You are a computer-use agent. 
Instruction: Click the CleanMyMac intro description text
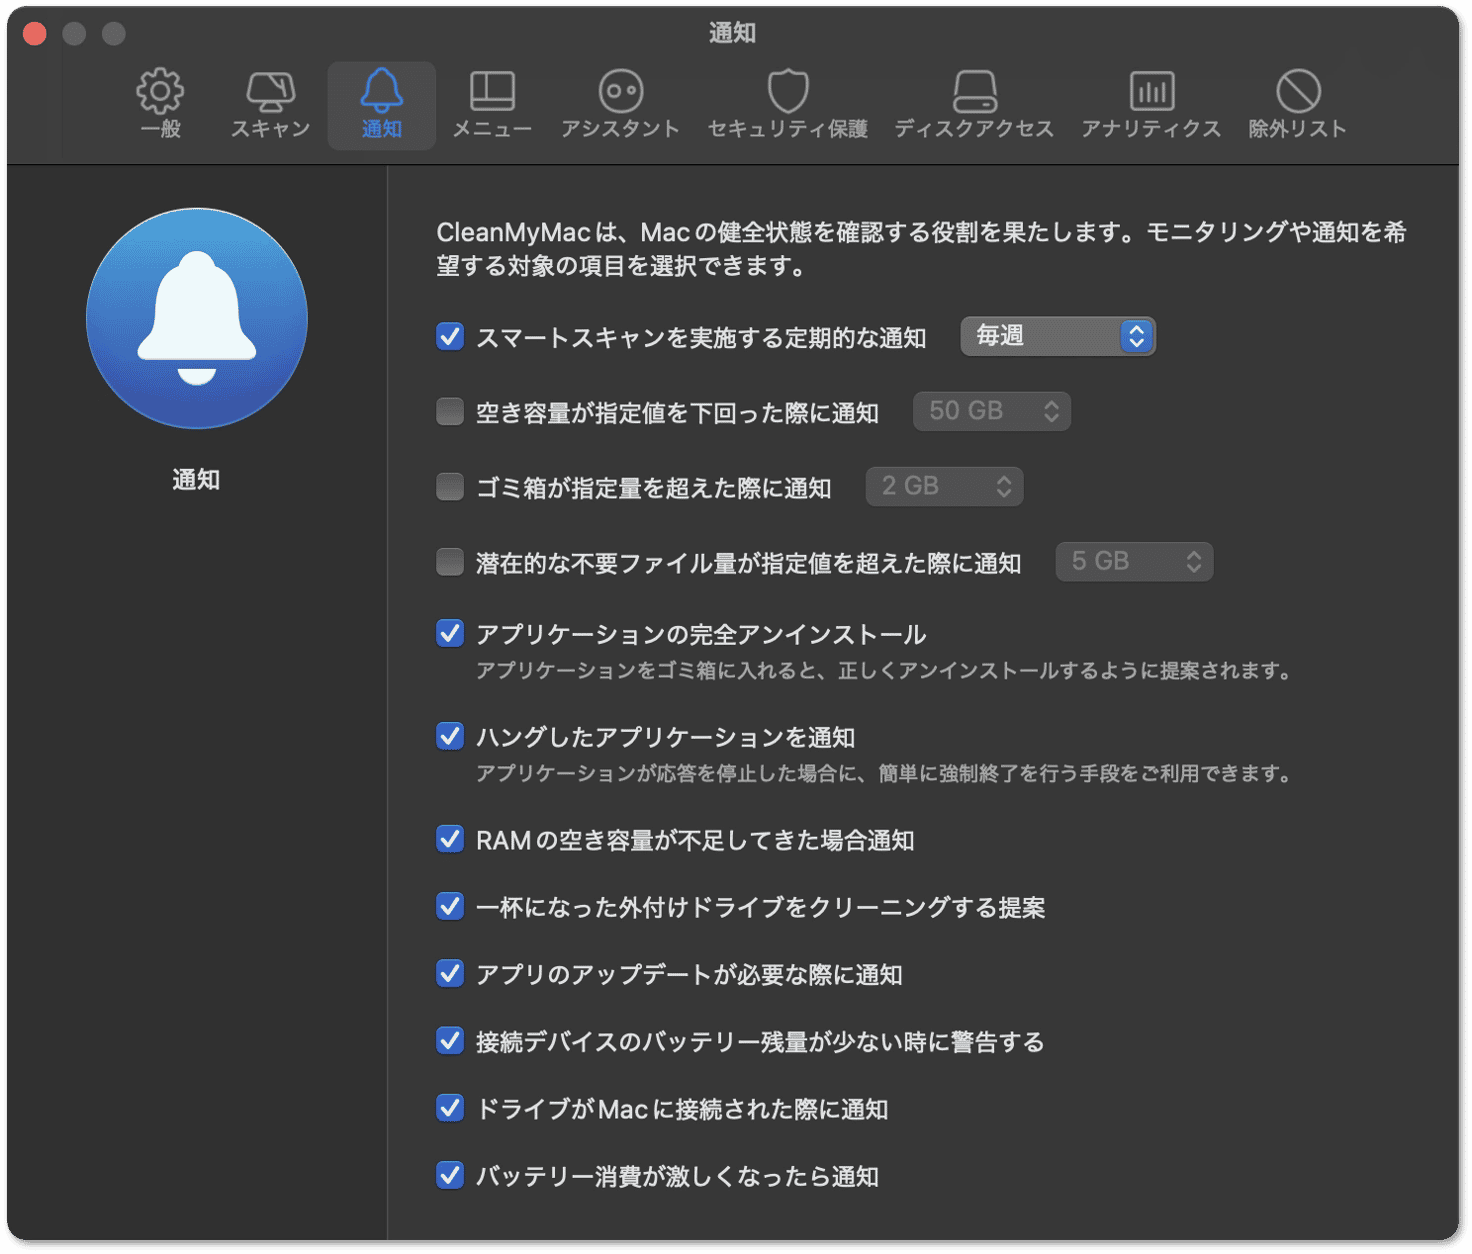point(921,249)
